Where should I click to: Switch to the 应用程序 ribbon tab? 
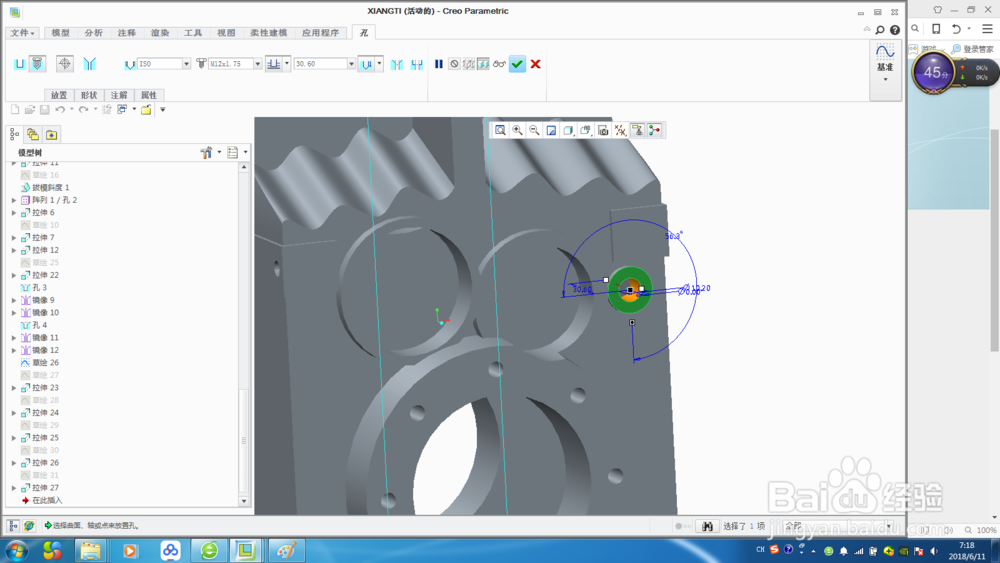[321, 33]
